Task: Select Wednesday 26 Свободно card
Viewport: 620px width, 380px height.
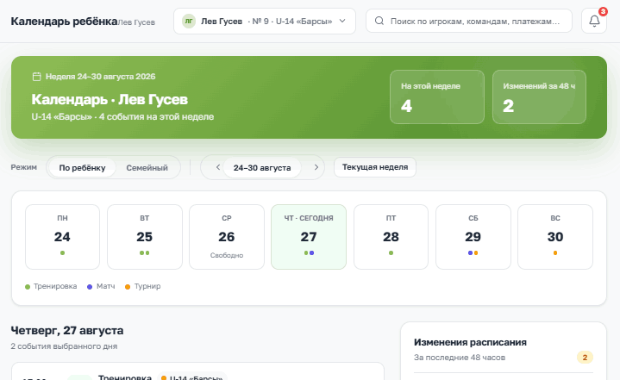Action: coord(227,237)
